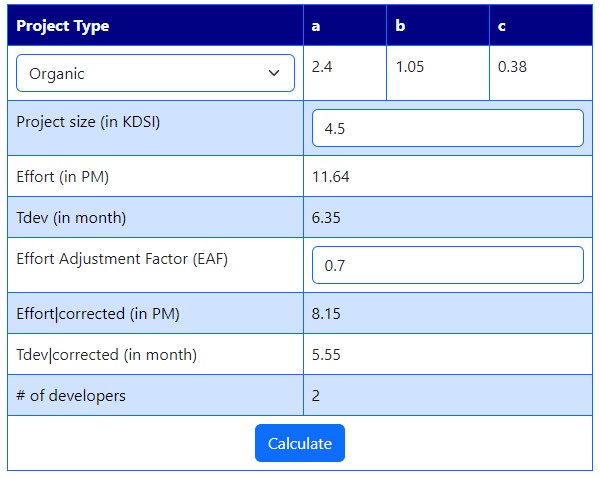This screenshot has width=600, height=478.
Task: Click the corrected effort value 8.15
Action: tap(326, 314)
